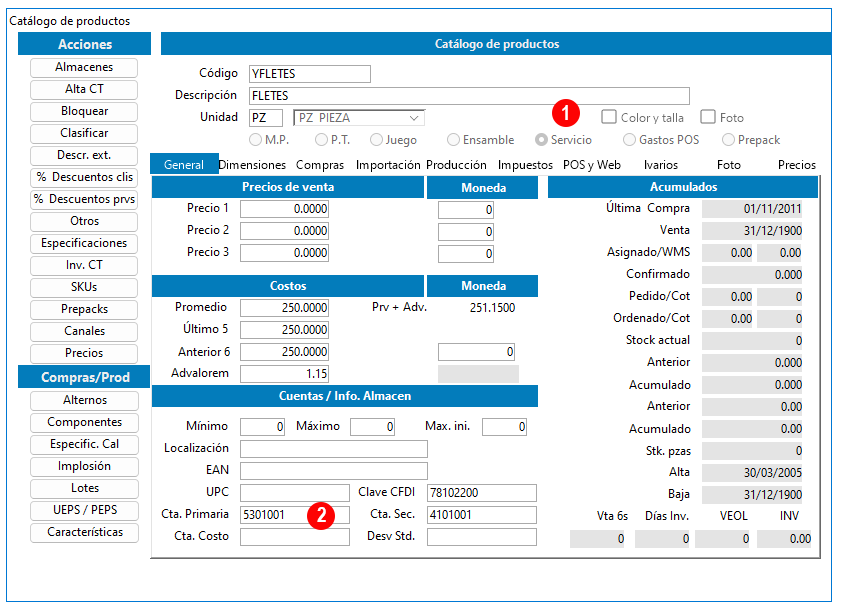Select the M.P. radio option
This screenshot has width=843, height=611.
point(255,140)
